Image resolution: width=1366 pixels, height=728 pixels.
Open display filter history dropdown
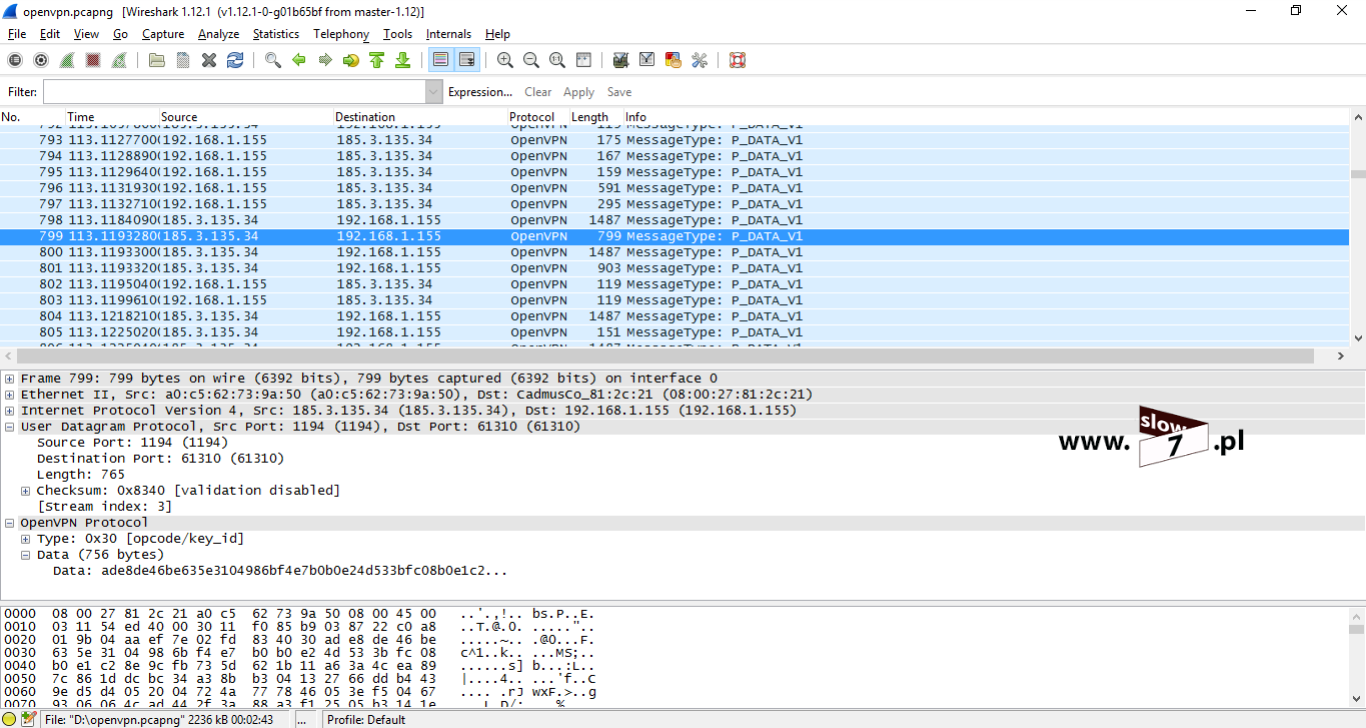tap(433, 92)
